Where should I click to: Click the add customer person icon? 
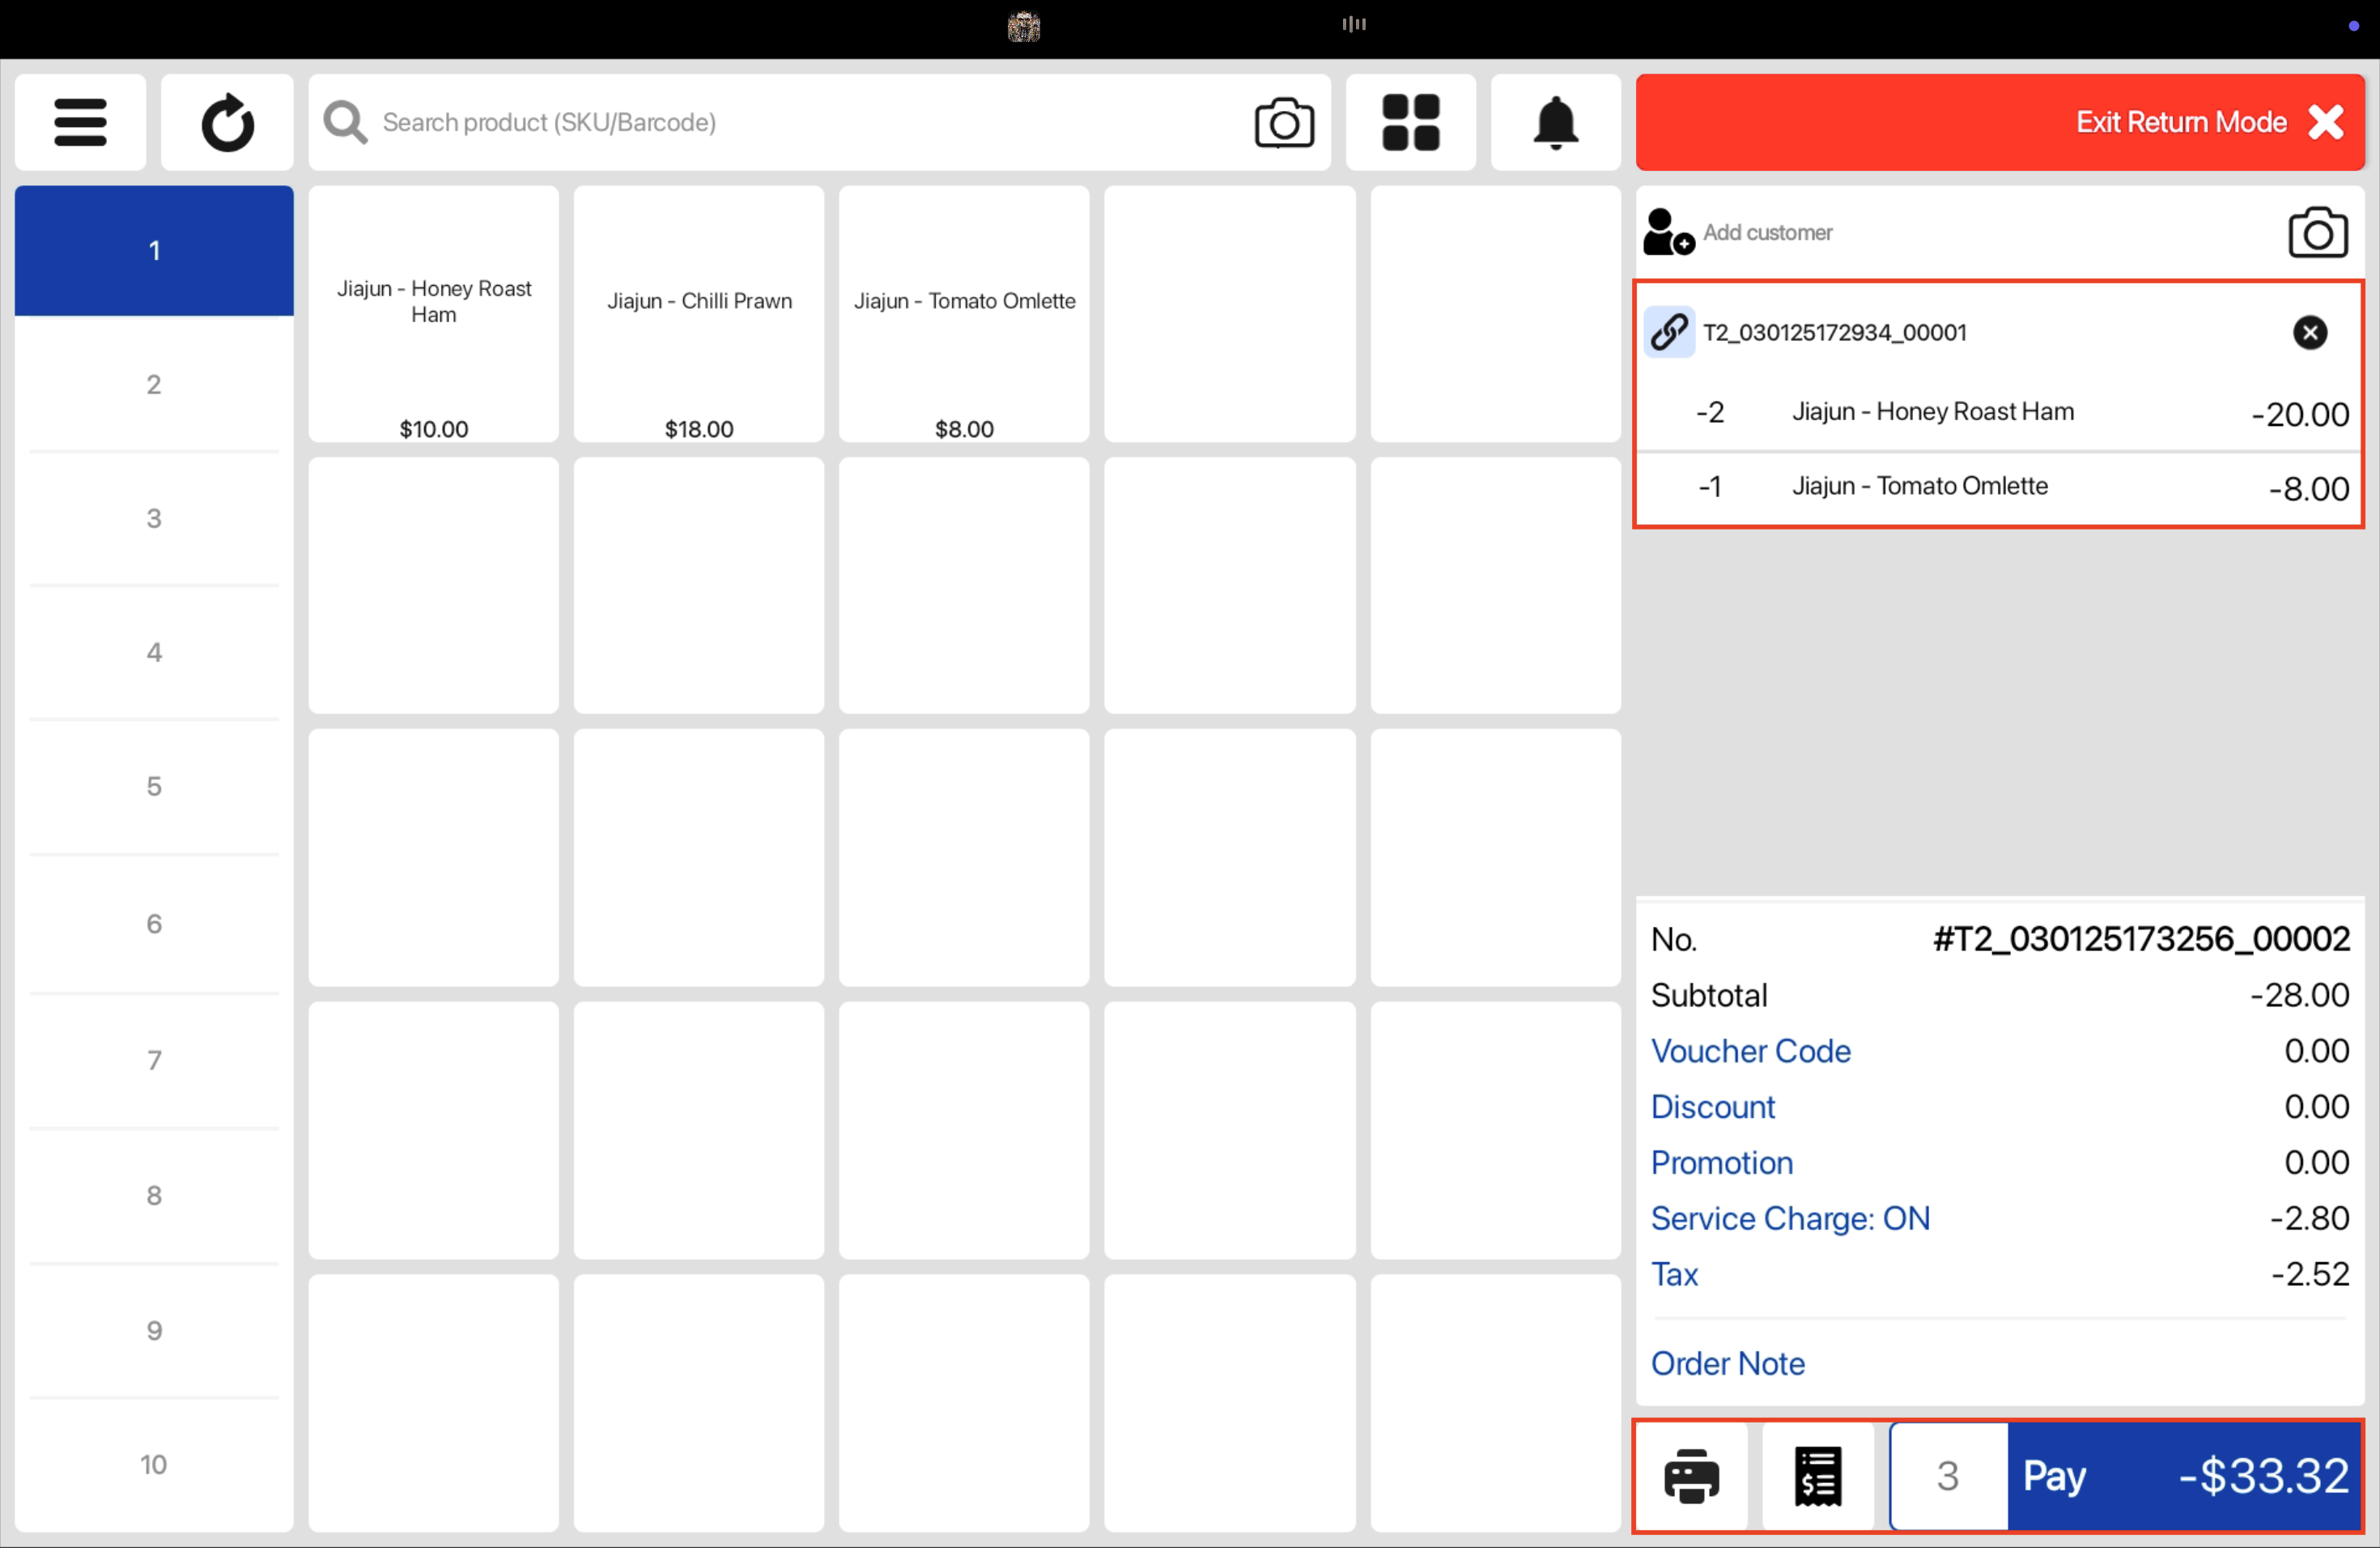[1668, 232]
